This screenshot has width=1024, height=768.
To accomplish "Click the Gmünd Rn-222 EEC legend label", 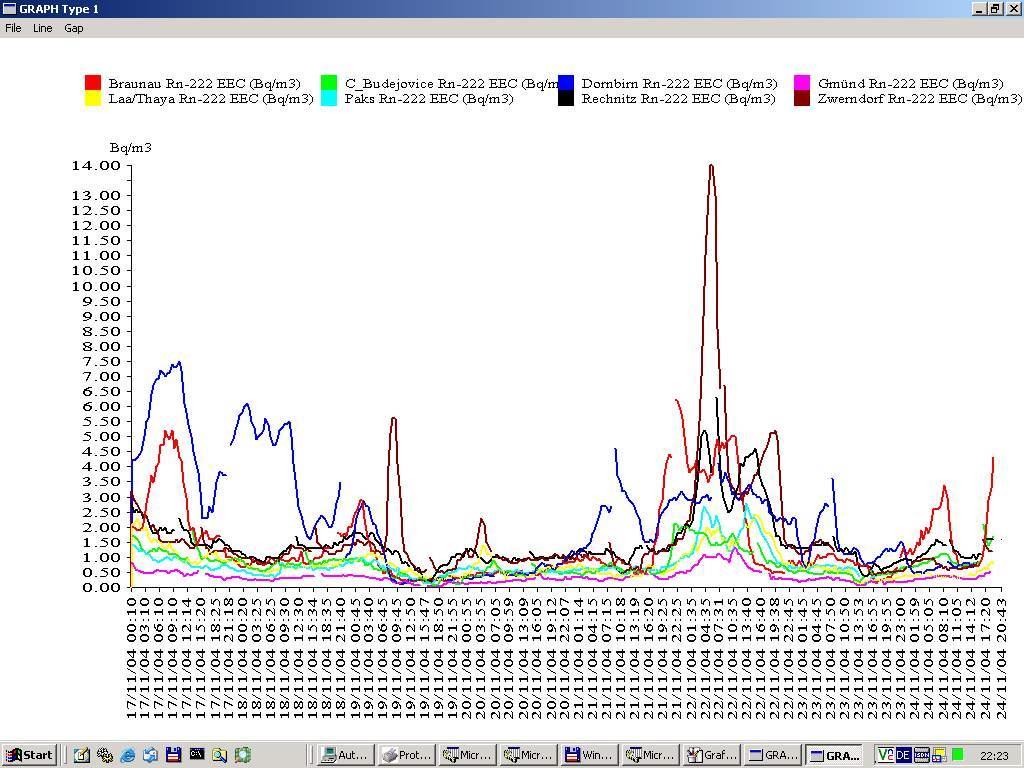I will pyautogui.click(x=910, y=84).
